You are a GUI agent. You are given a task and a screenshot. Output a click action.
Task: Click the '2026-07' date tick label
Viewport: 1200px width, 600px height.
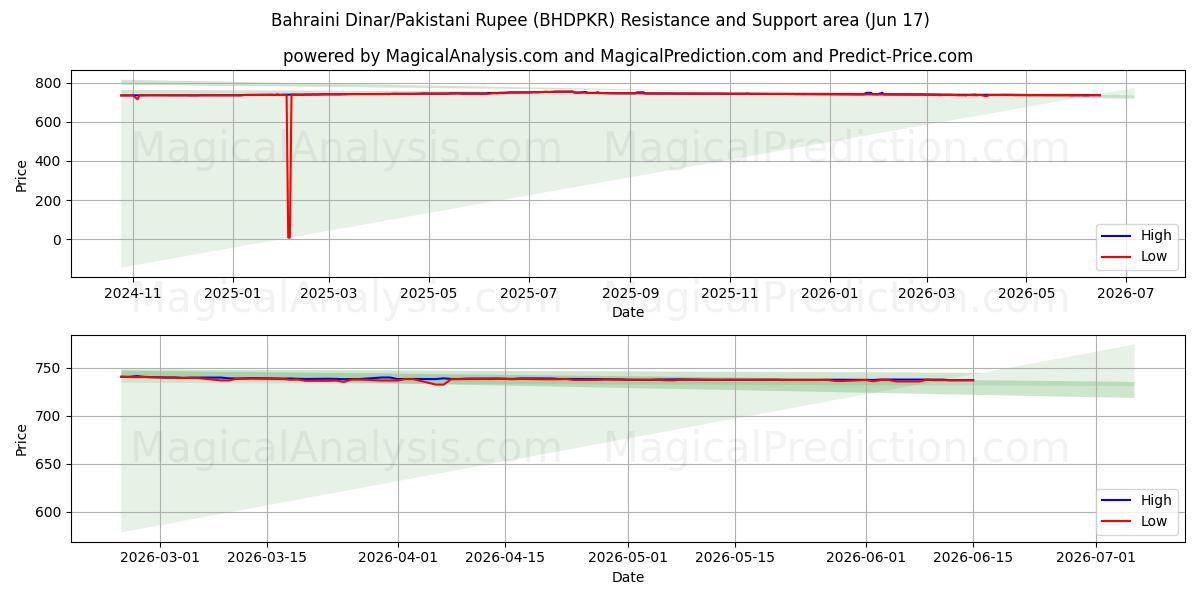point(1126,295)
